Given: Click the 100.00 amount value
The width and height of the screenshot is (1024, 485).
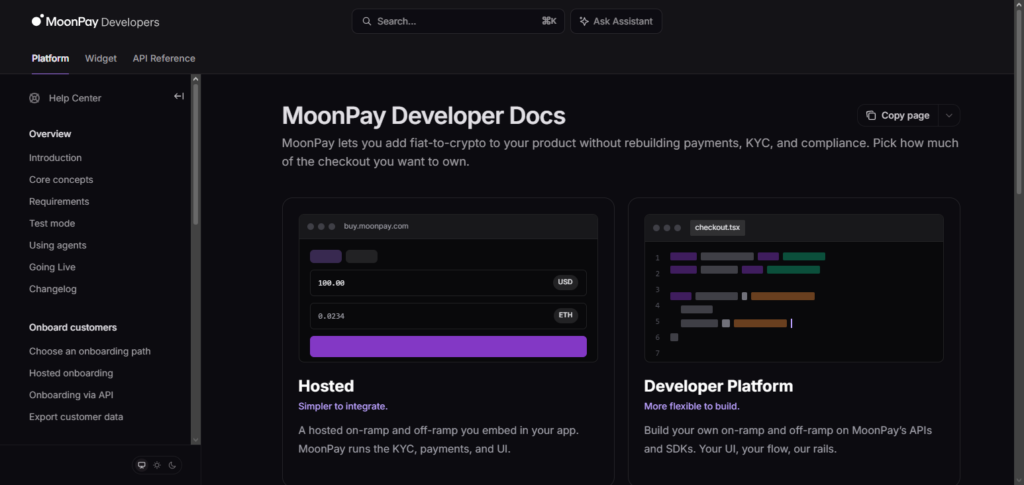Looking at the screenshot, I should pyautogui.click(x=331, y=283).
